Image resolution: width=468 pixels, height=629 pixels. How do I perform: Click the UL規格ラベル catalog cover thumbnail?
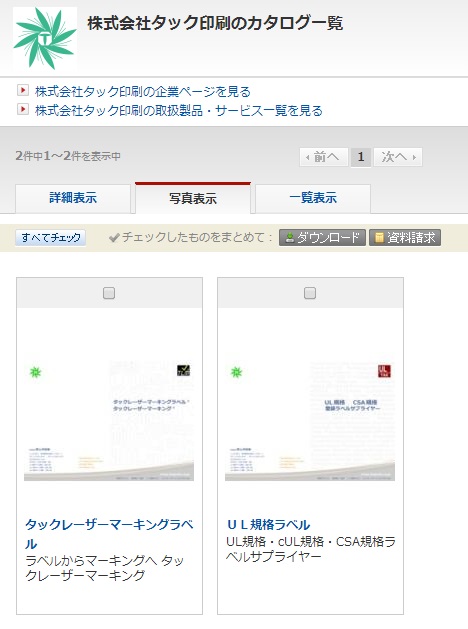pos(310,418)
